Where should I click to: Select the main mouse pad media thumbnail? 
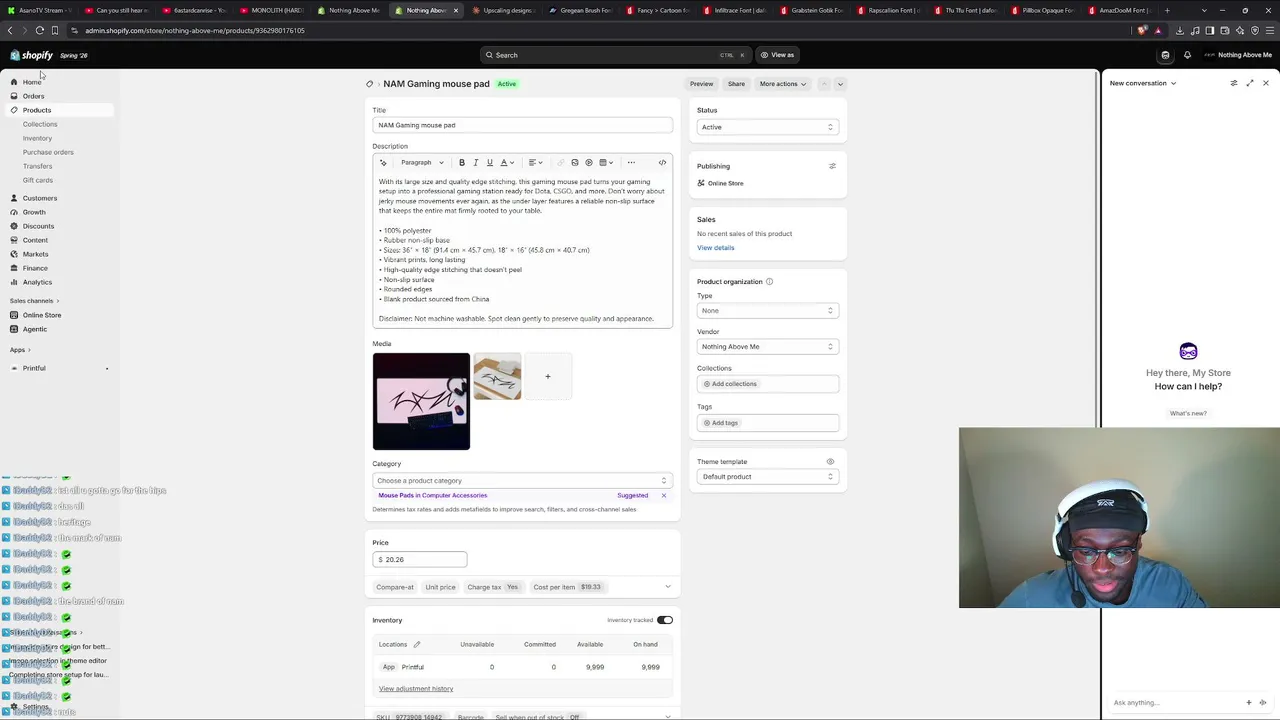click(421, 401)
